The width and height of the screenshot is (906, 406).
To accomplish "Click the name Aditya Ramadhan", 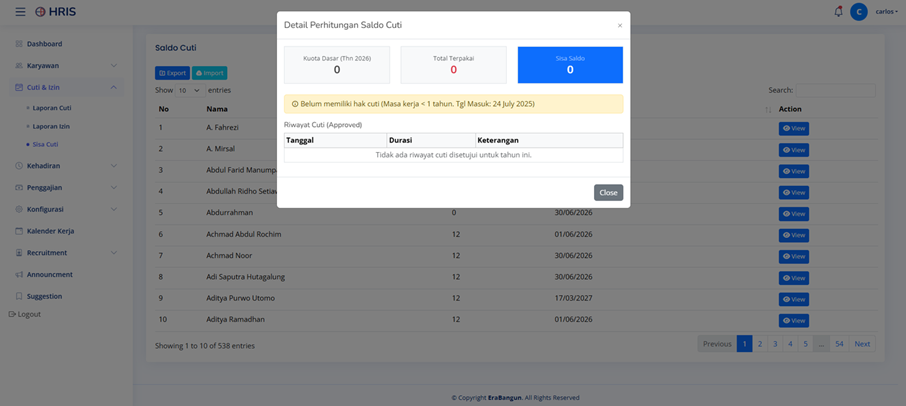I will (x=235, y=320).
